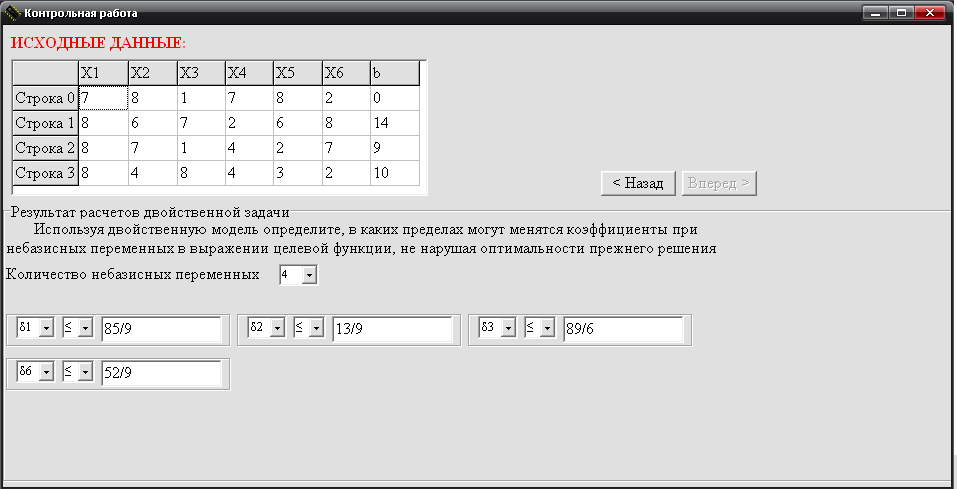The image size is (957, 489).
Task: Click the ИСХОДНЫЕ ДАННЫЕ heading
Action: [x=98, y=43]
